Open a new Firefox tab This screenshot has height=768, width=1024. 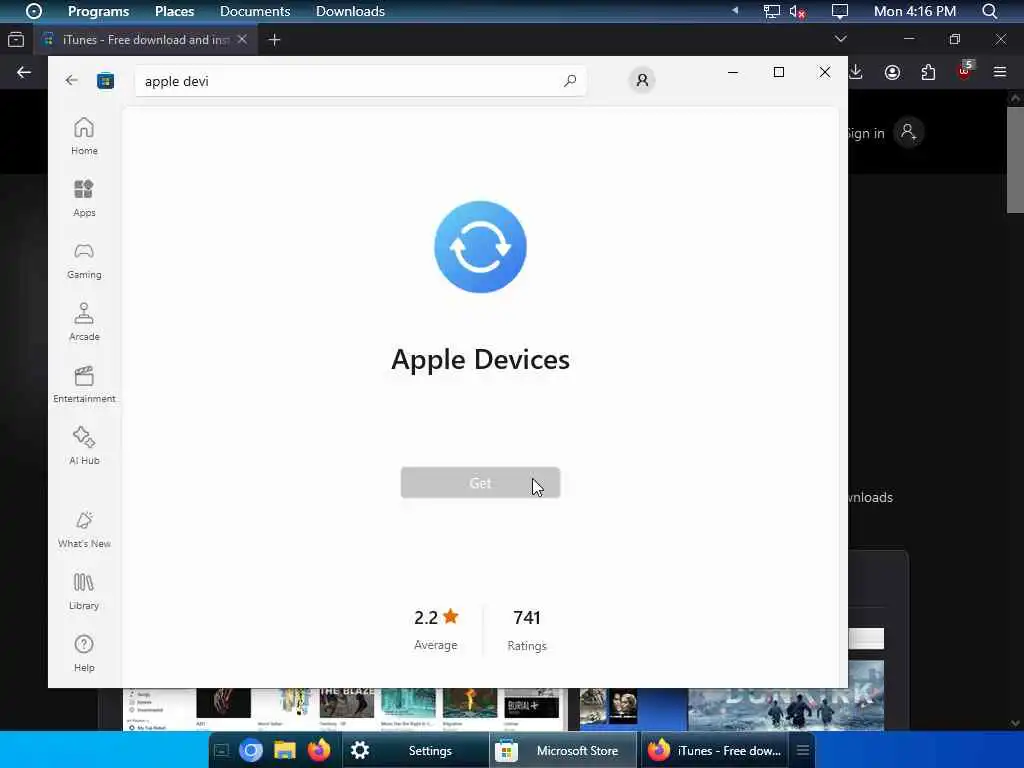274,40
